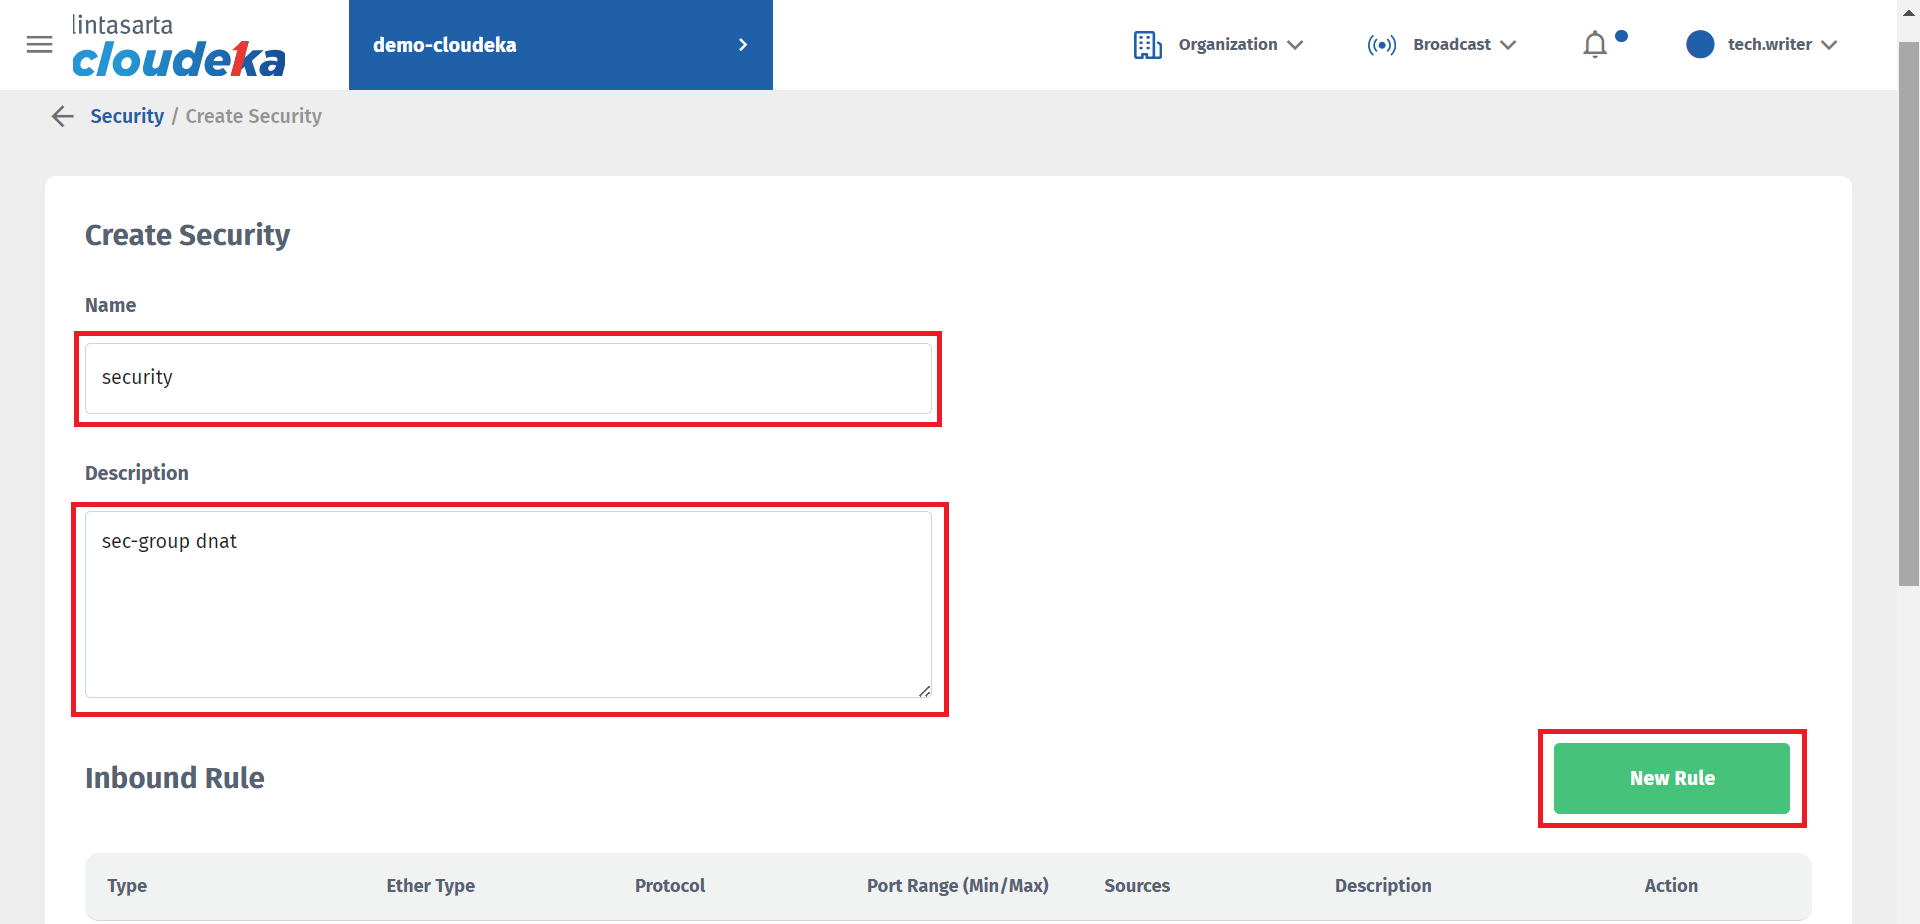The image size is (1920, 924).
Task: Click the Ether Type column header
Action: pyautogui.click(x=430, y=886)
